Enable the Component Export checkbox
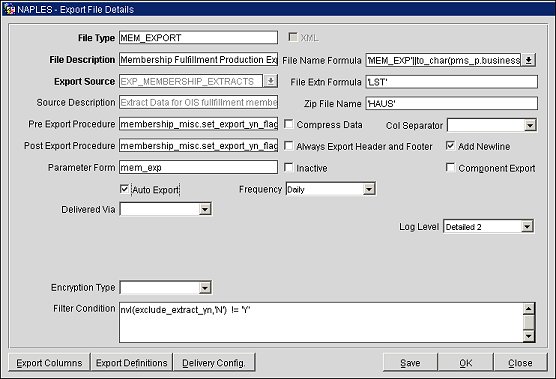 [450, 167]
